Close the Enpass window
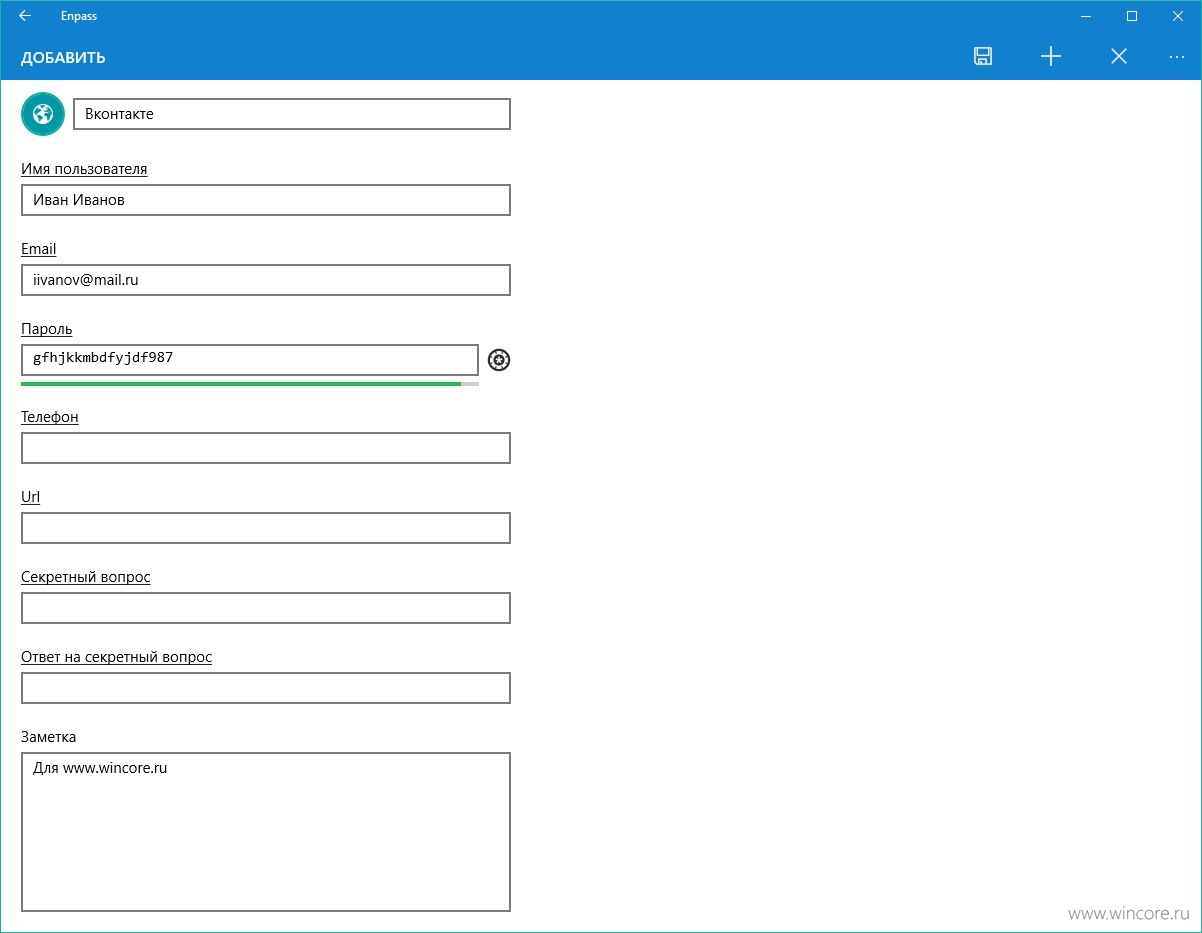Screen dimensions: 1202x933 coord(1178,16)
